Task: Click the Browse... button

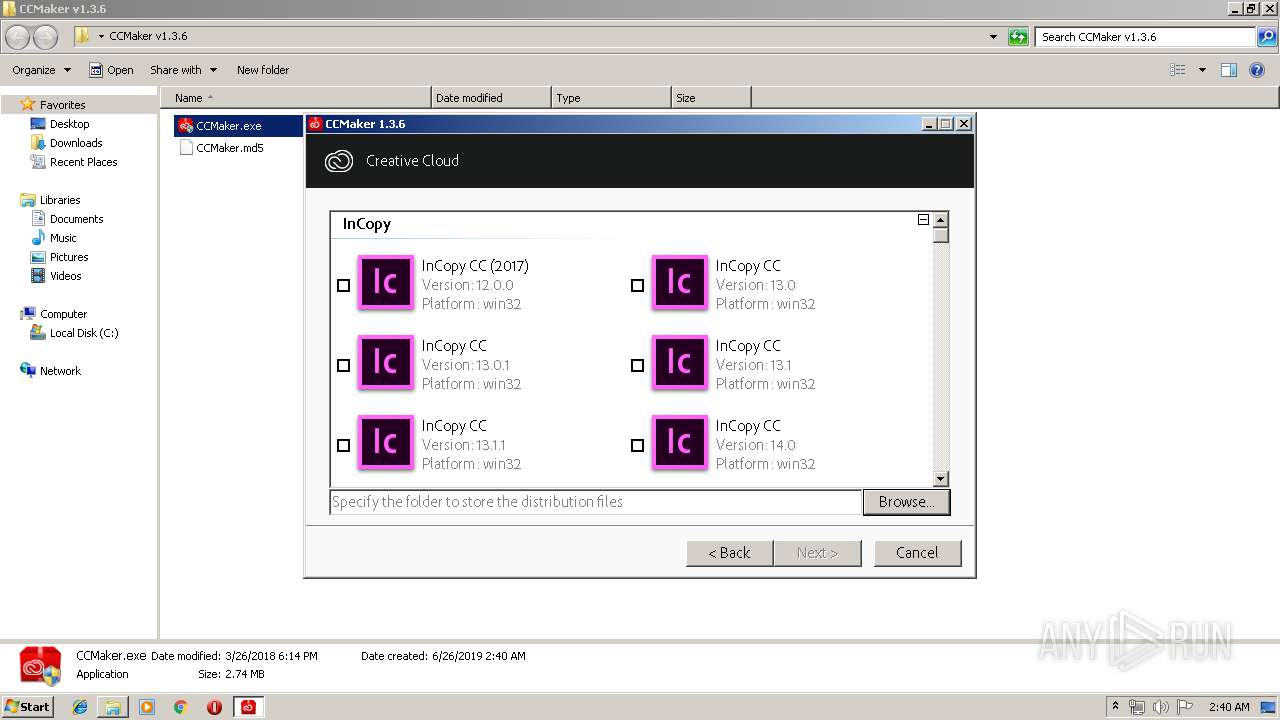Action: tap(906, 502)
